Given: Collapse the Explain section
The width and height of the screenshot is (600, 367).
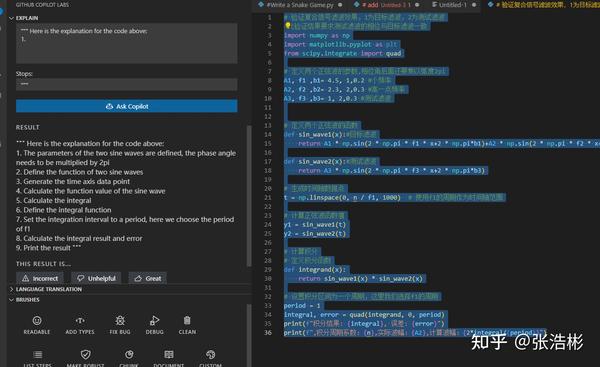Looking at the screenshot, I should (11, 18).
